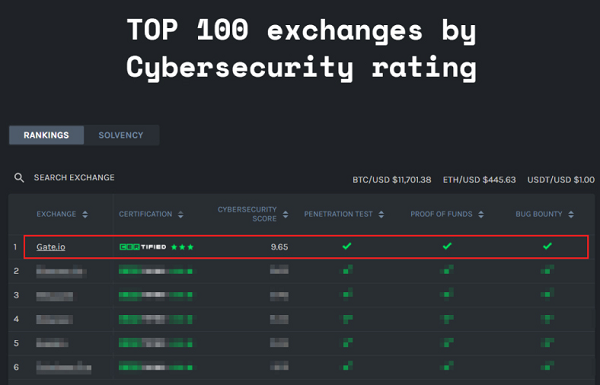
Task: Click the Cybersecurity Score header label
Action: 247,214
